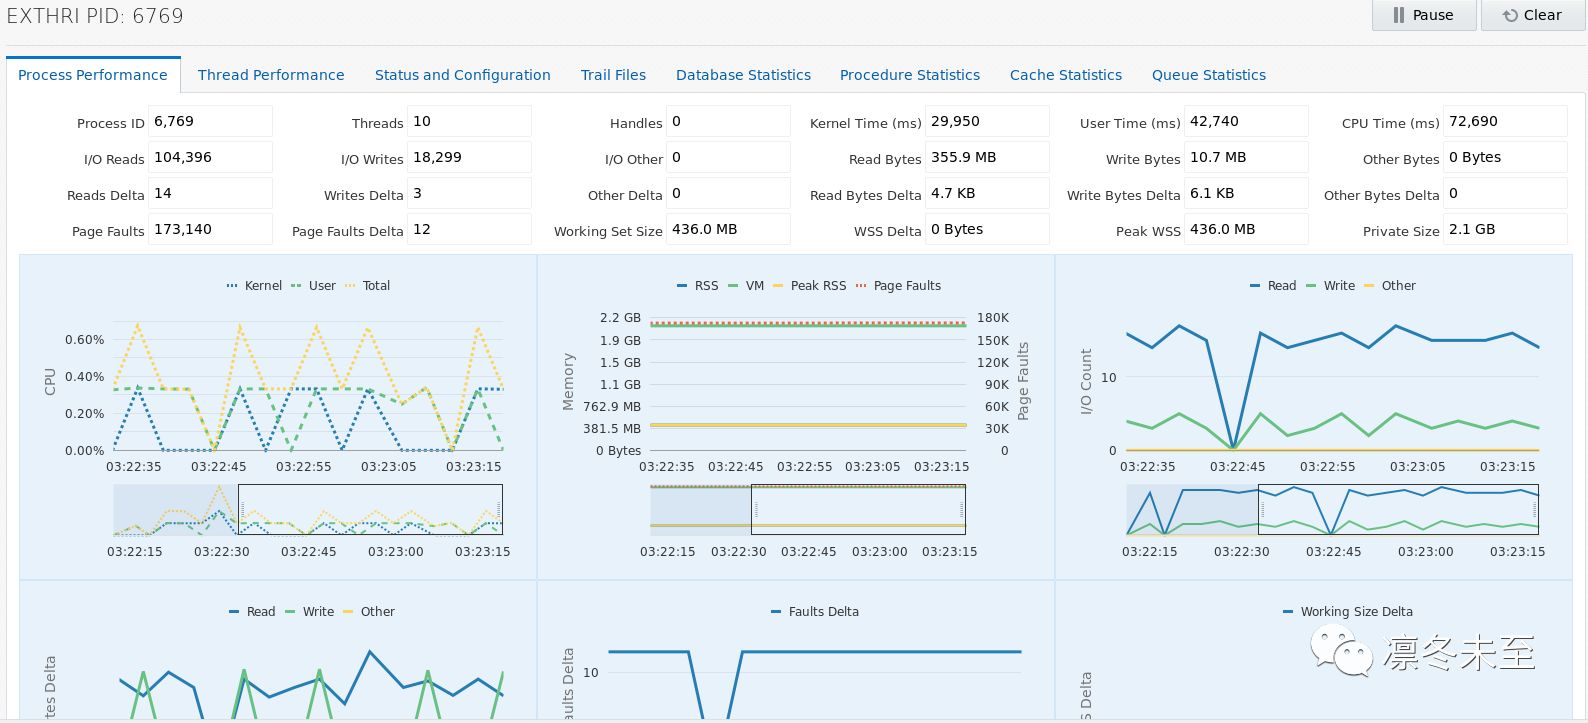Screen dimensions: 1588x723
Task: Select the Process Performance tab
Action: tap(93, 75)
